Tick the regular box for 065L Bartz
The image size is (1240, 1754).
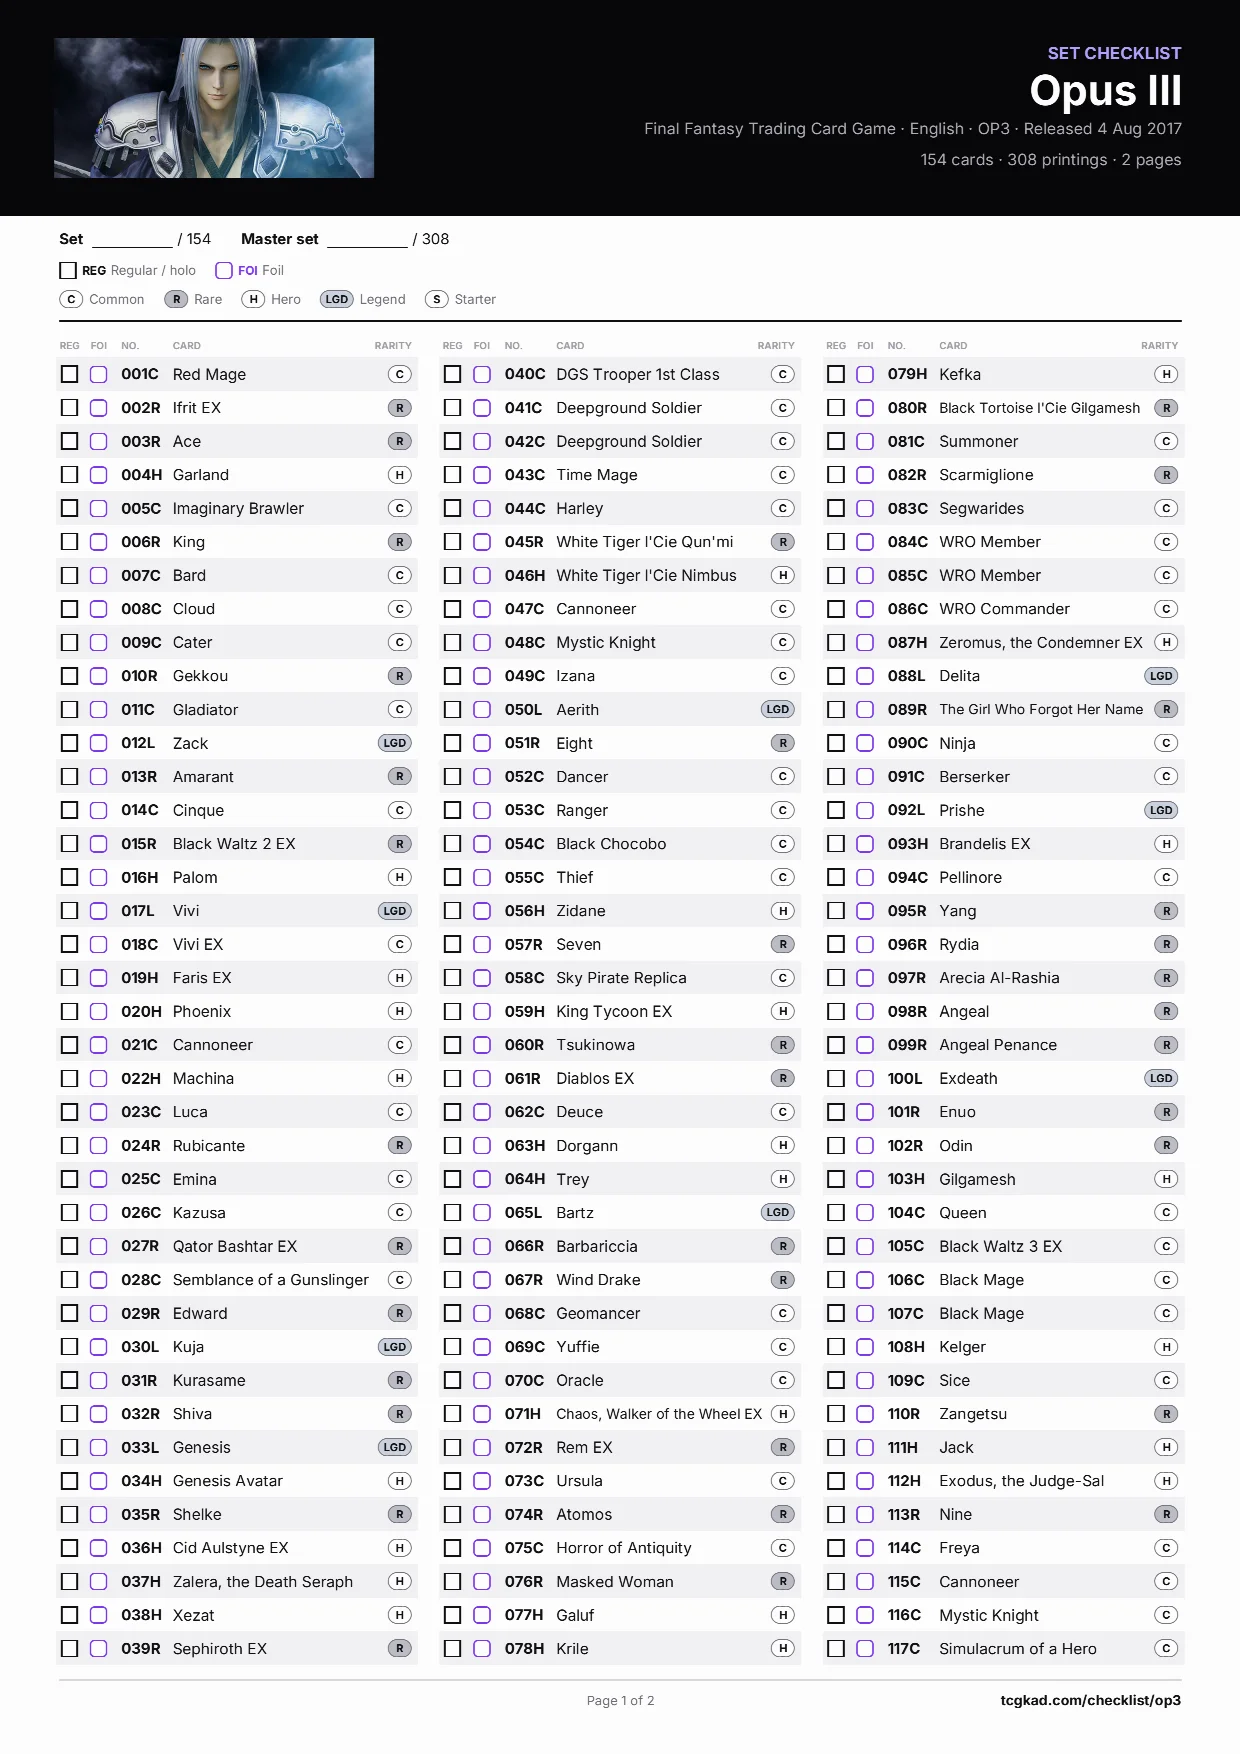point(452,1212)
